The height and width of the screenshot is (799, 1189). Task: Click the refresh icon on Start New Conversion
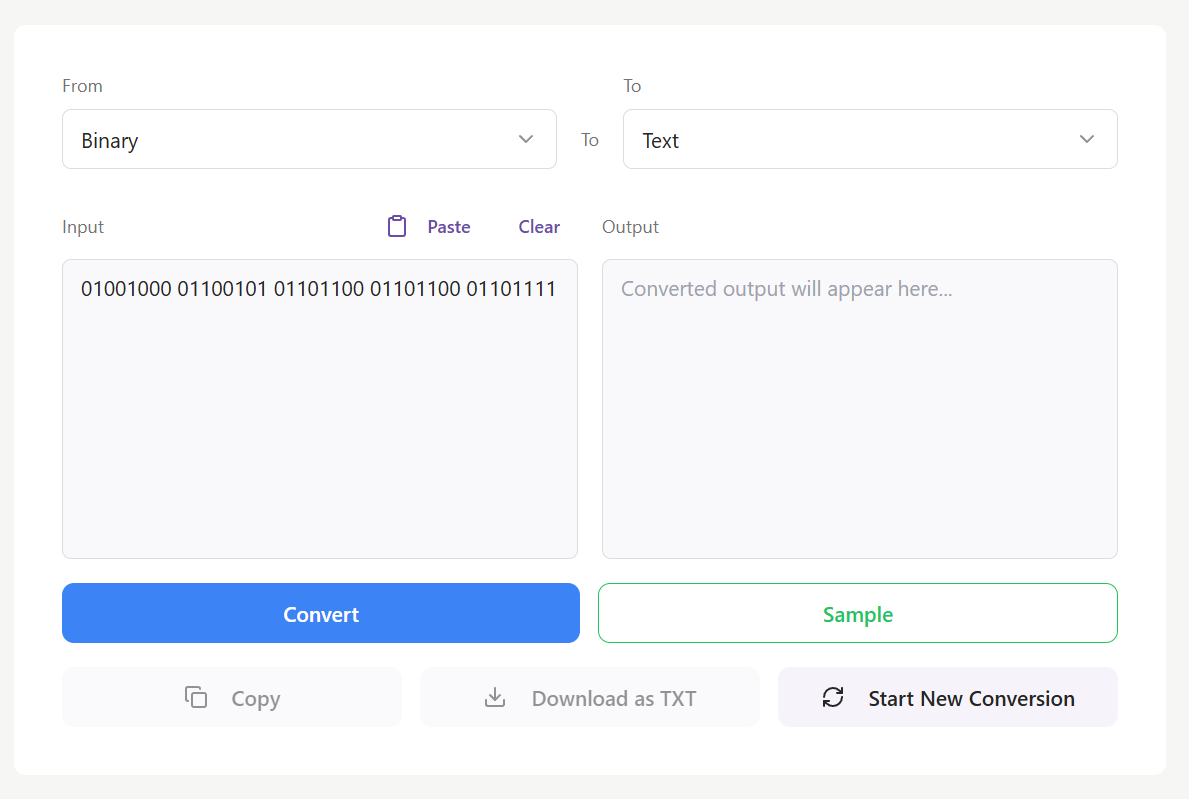832,697
